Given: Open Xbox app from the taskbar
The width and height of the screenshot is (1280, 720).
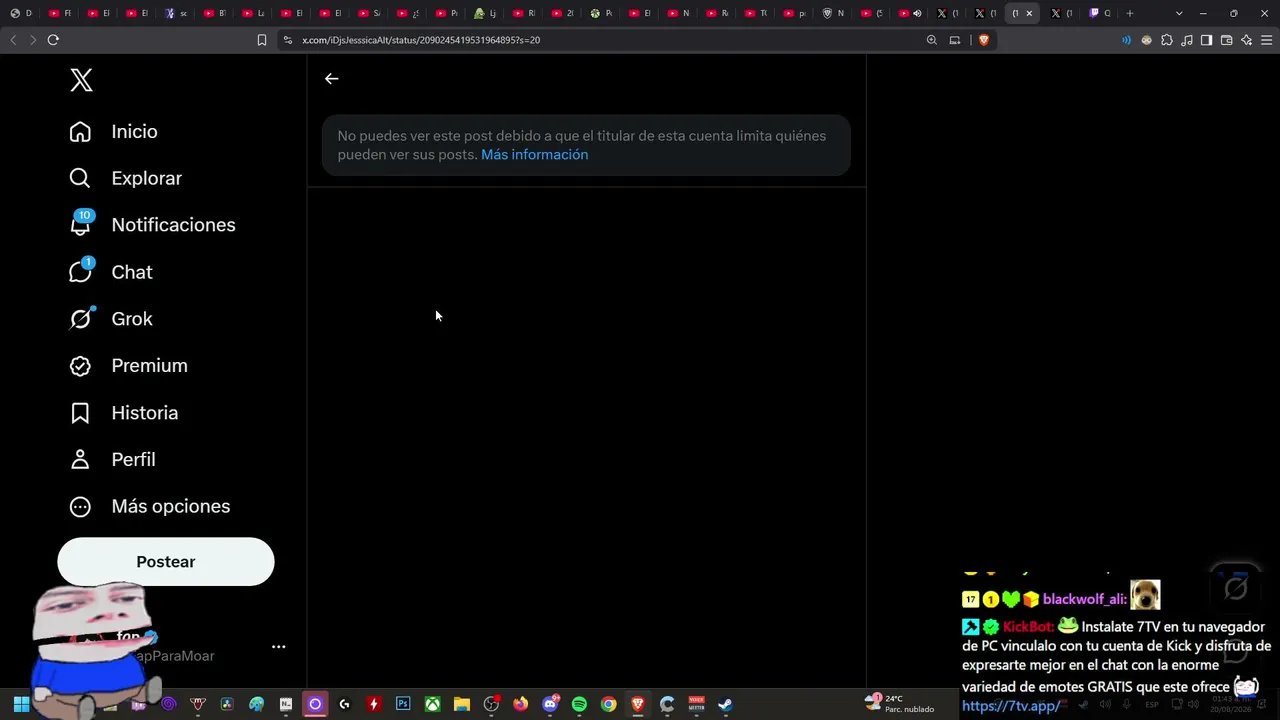Looking at the screenshot, I should (x=432, y=704).
